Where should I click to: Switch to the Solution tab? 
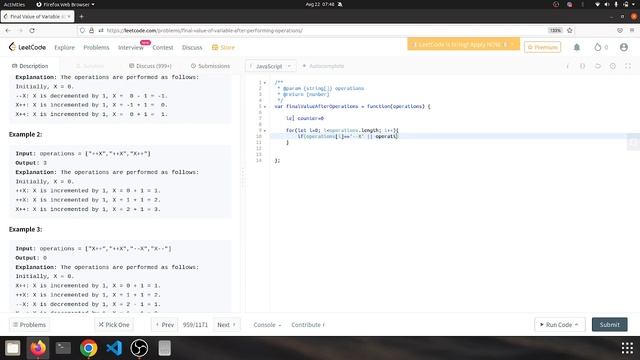pos(90,66)
